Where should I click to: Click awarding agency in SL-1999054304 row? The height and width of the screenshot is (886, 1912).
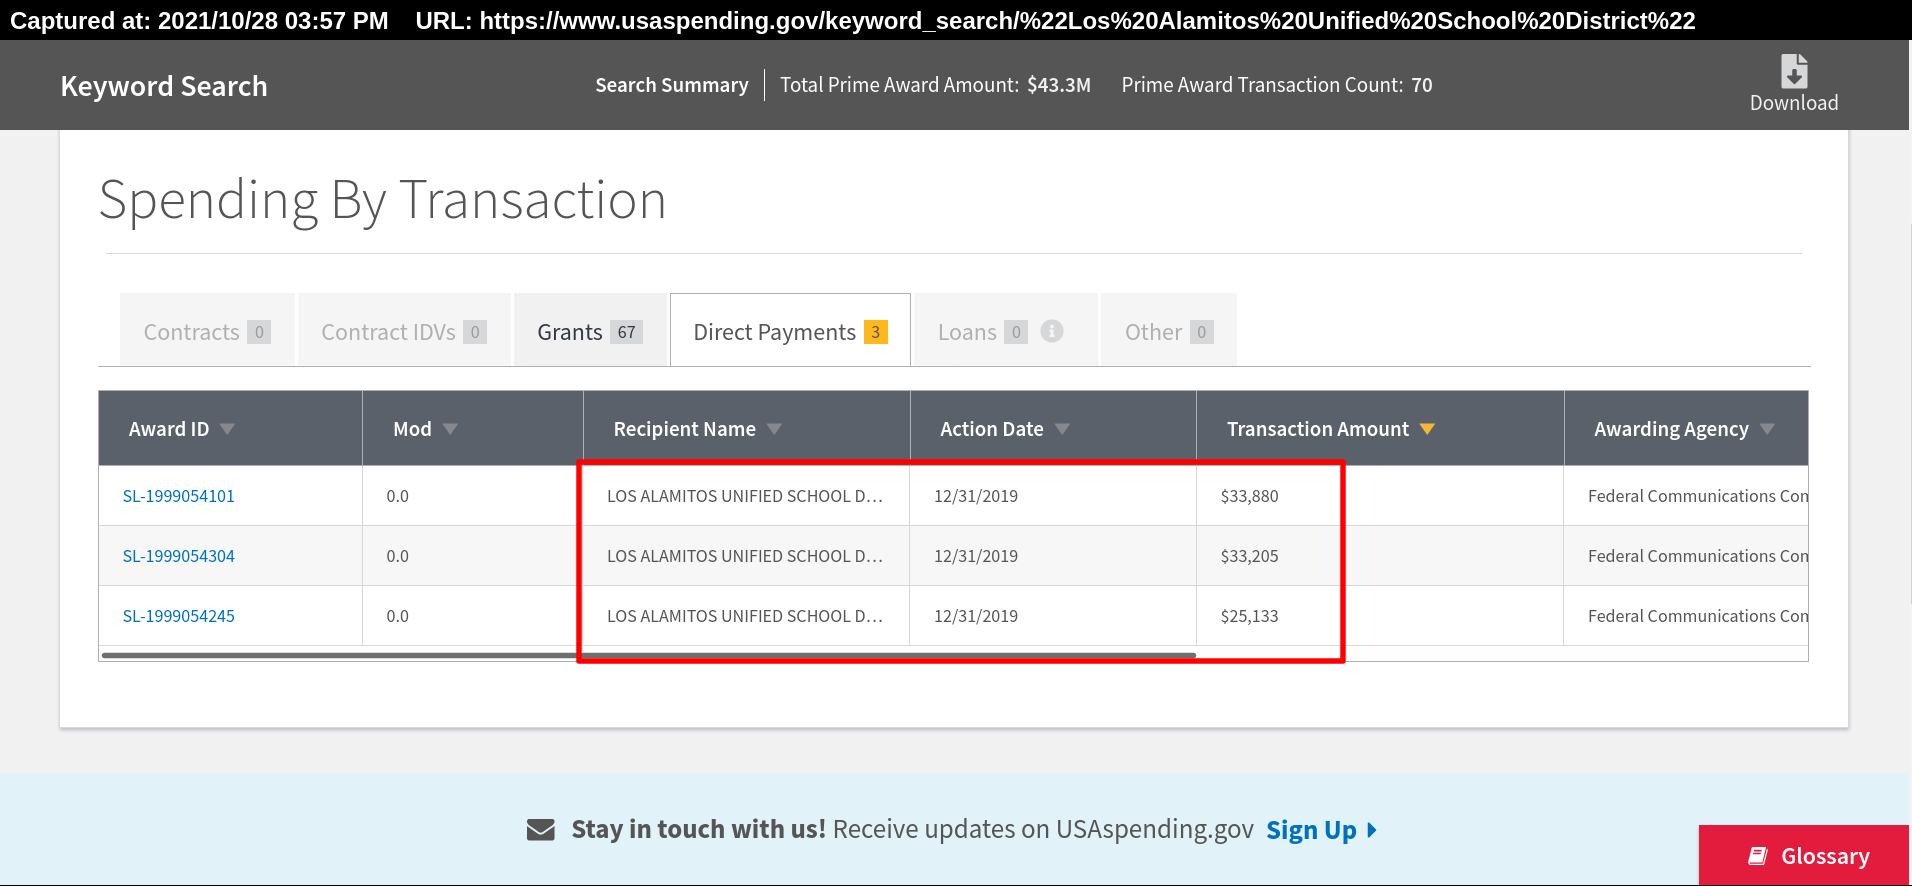click(x=1697, y=556)
